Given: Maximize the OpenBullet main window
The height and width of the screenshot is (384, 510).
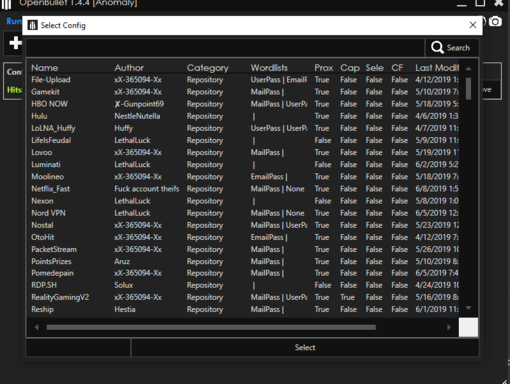Looking at the screenshot, I should tap(480, 3).
